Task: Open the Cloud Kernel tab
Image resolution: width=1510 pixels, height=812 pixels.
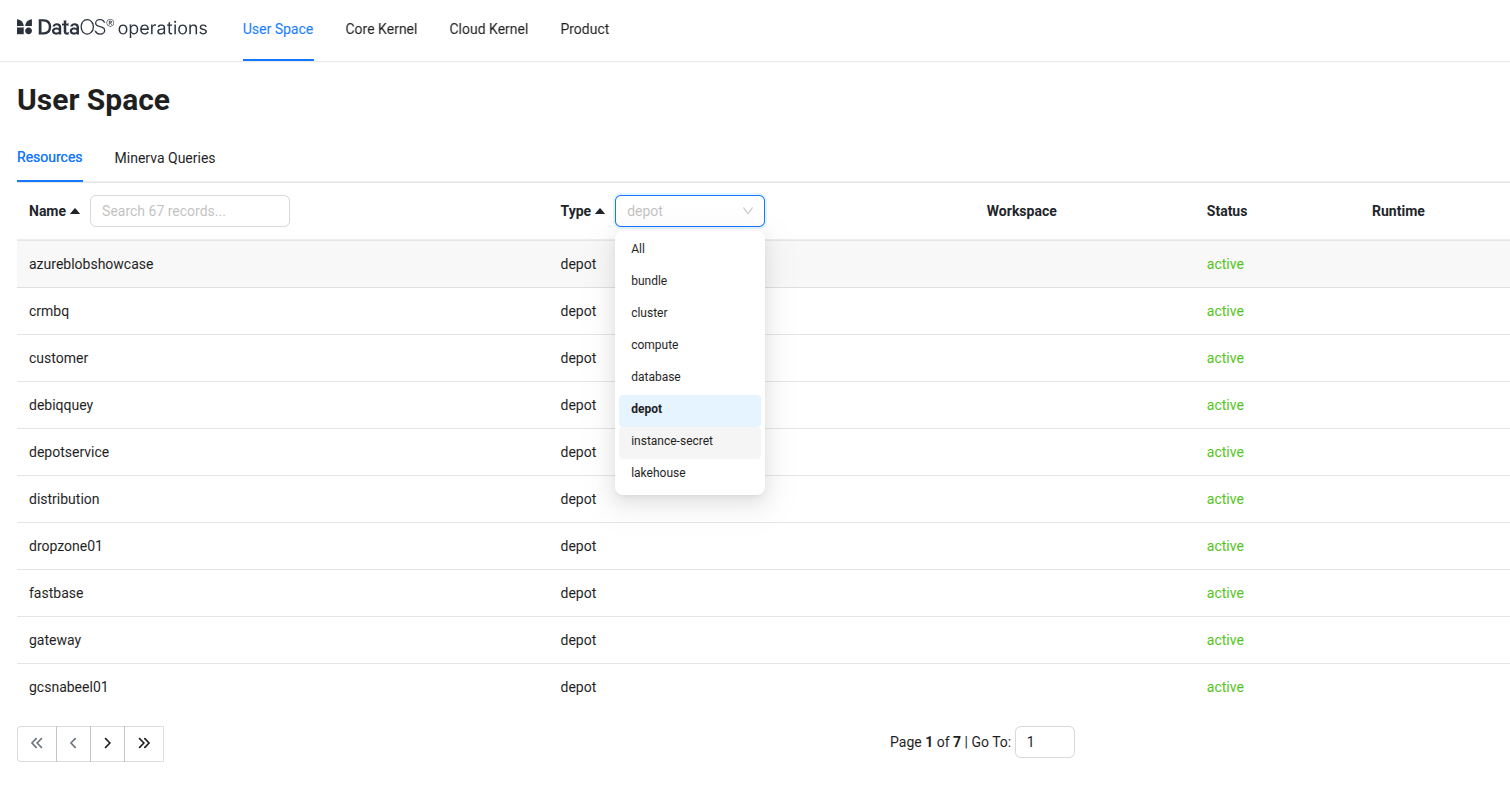Action: tap(488, 29)
